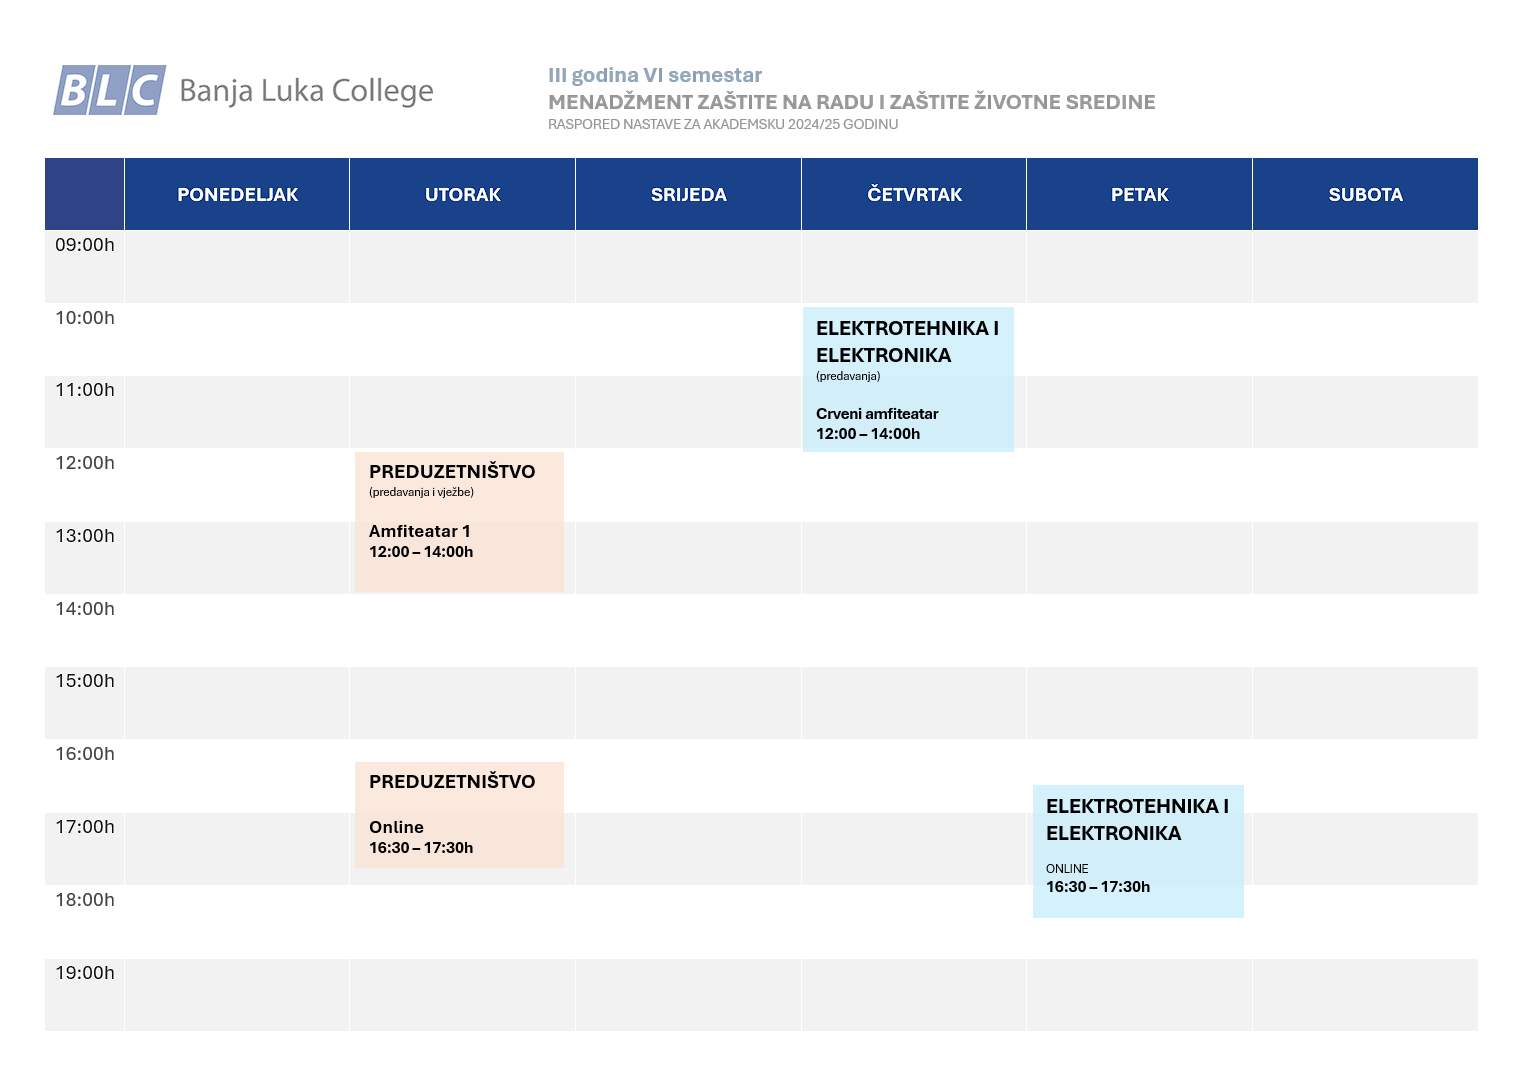Click the 09:00h time label
Viewport: 1532px width, 1081px height.
85,245
